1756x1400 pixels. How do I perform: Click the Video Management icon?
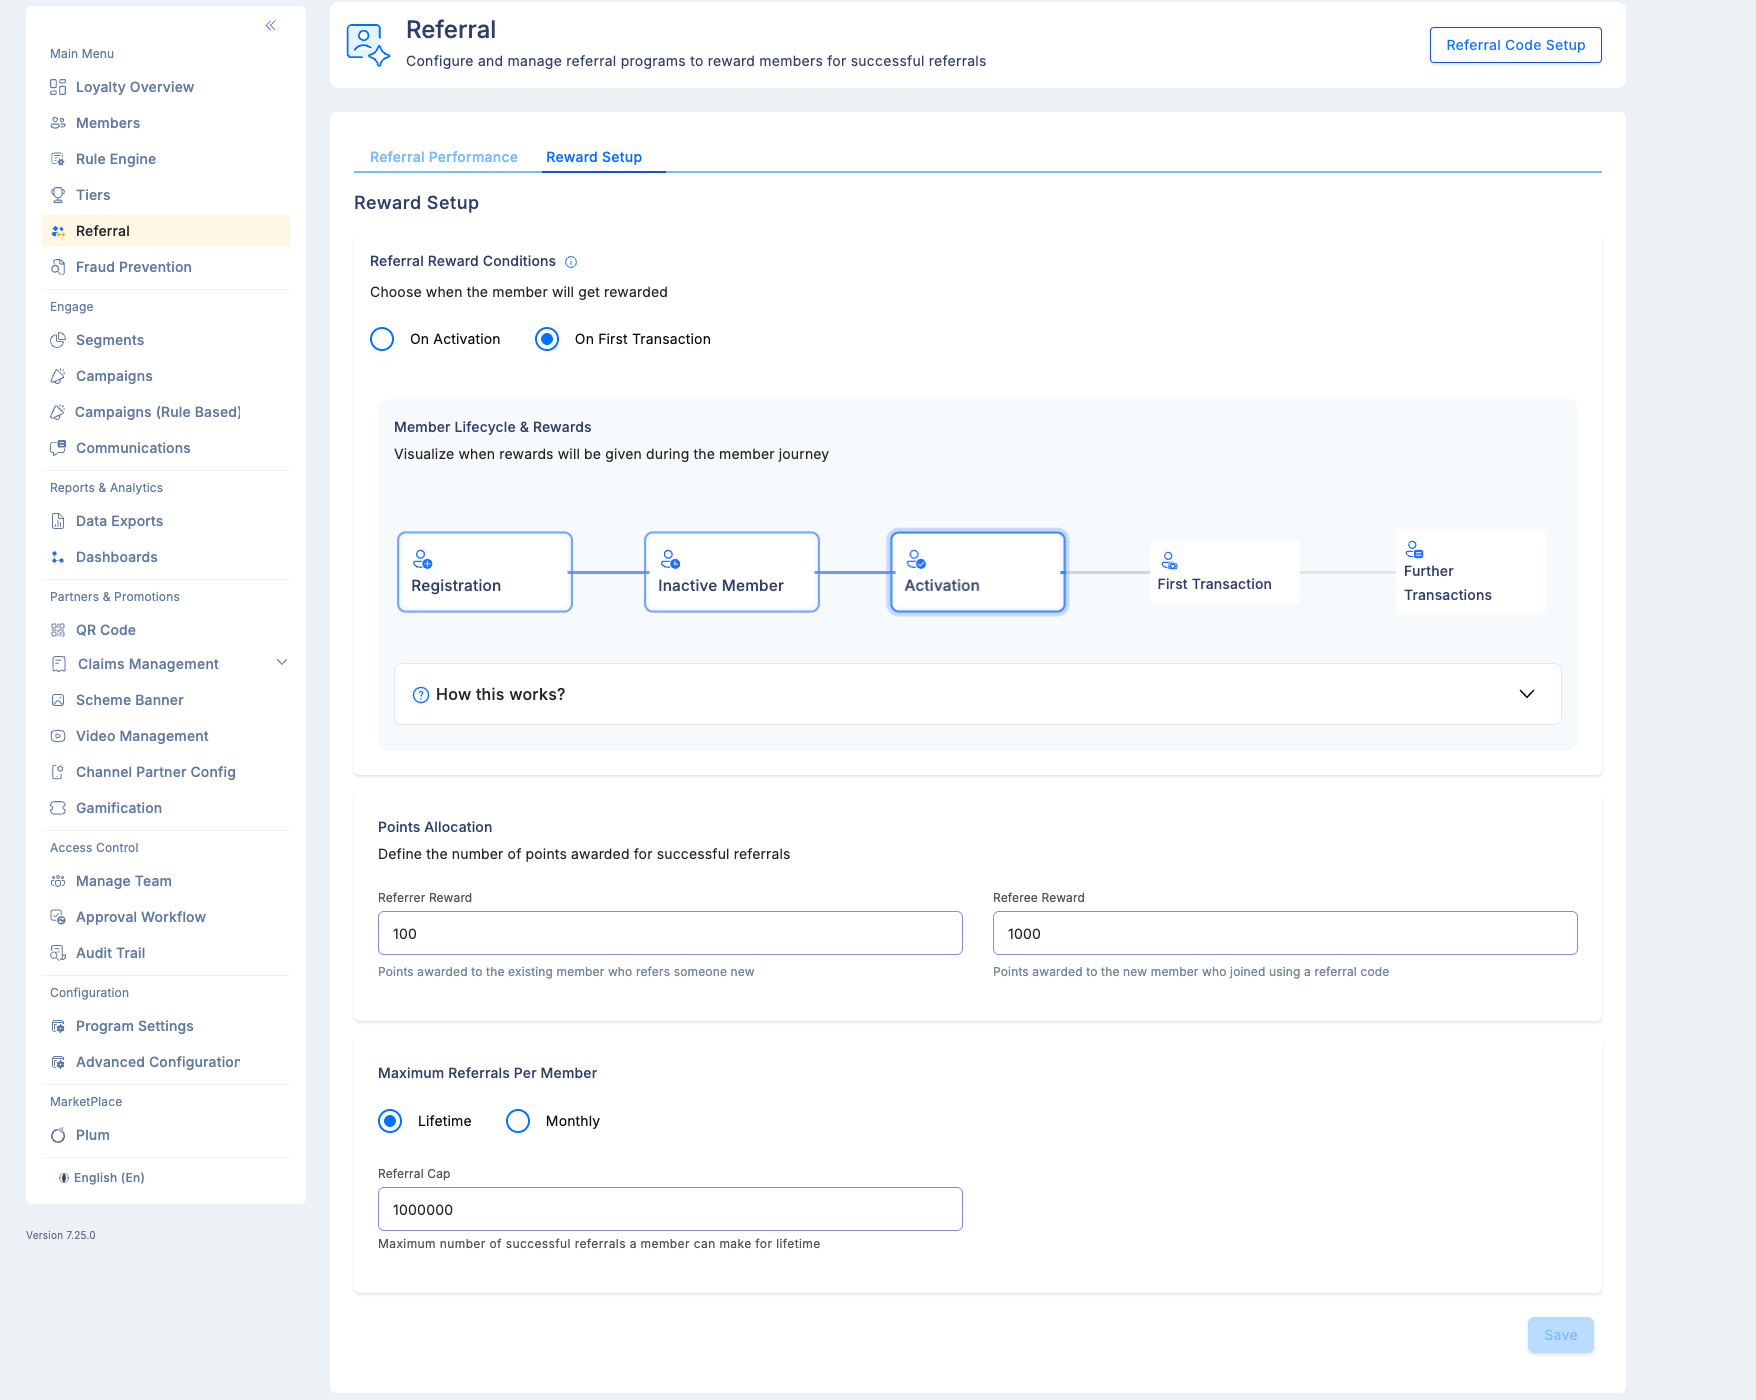(x=58, y=736)
